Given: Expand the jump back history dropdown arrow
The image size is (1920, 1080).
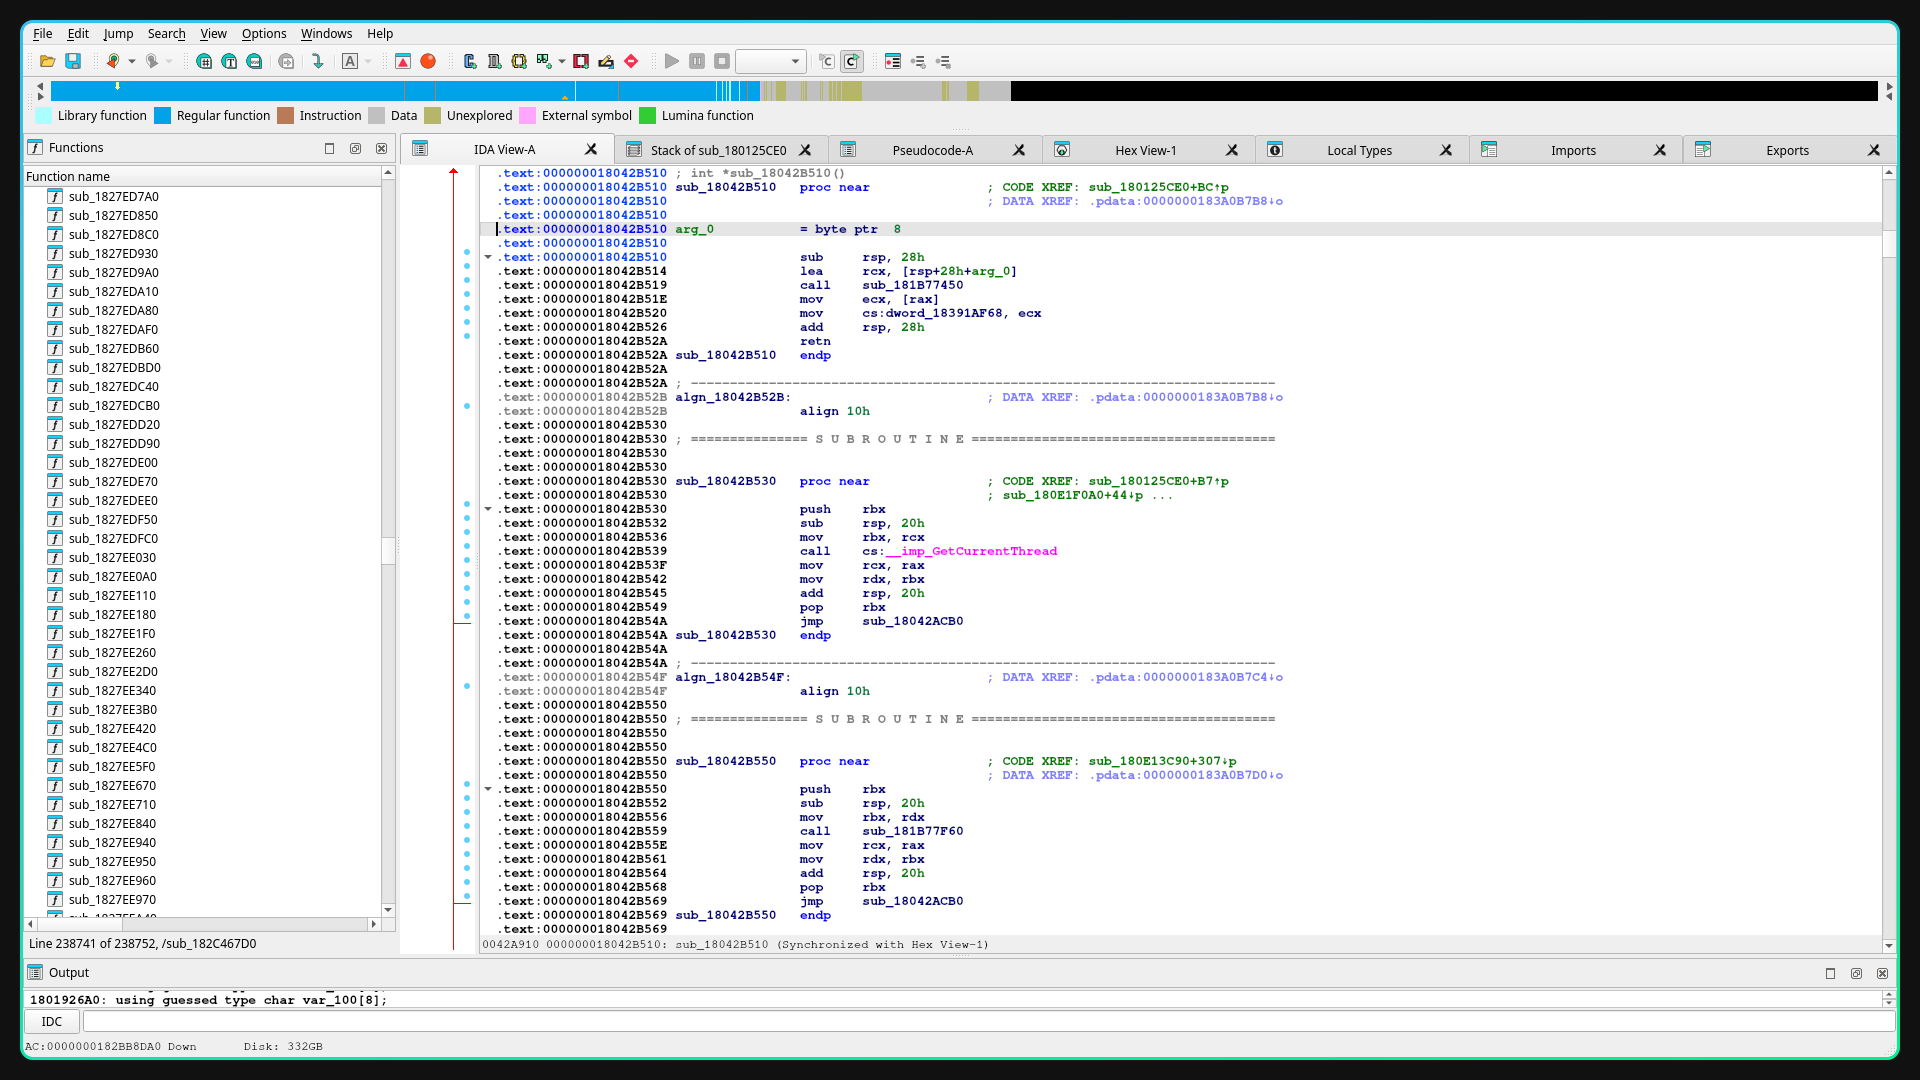Looking at the screenshot, I should click(x=132, y=62).
